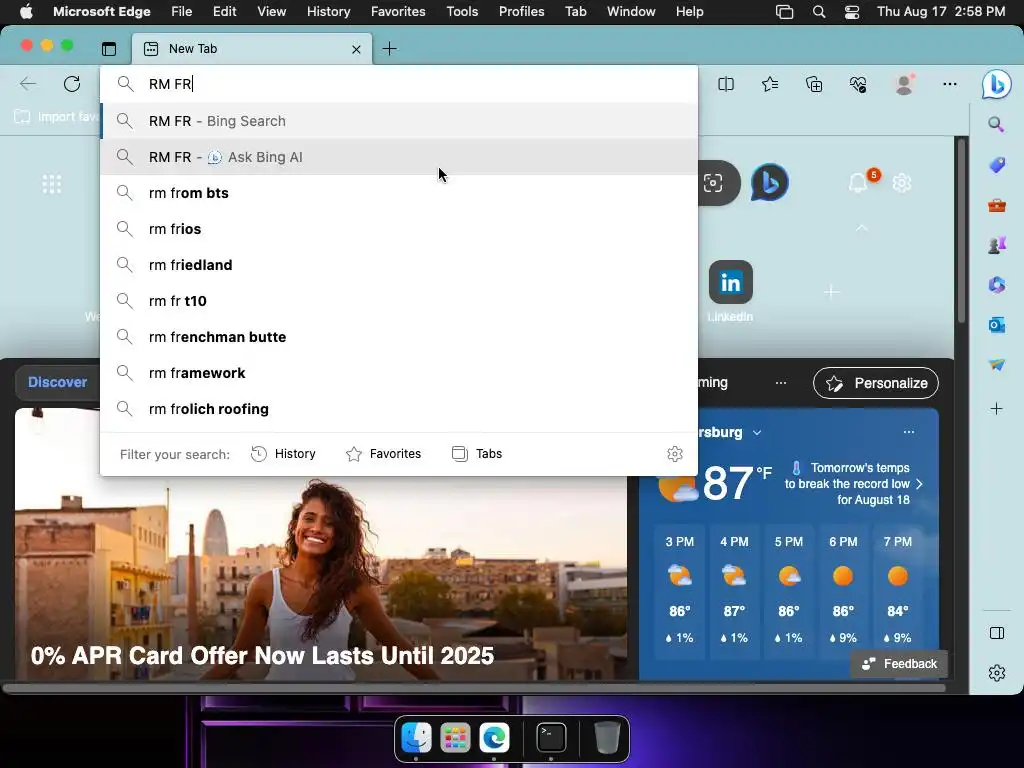Open Terminal from the Dock
This screenshot has width=1024, height=768.
pos(551,738)
